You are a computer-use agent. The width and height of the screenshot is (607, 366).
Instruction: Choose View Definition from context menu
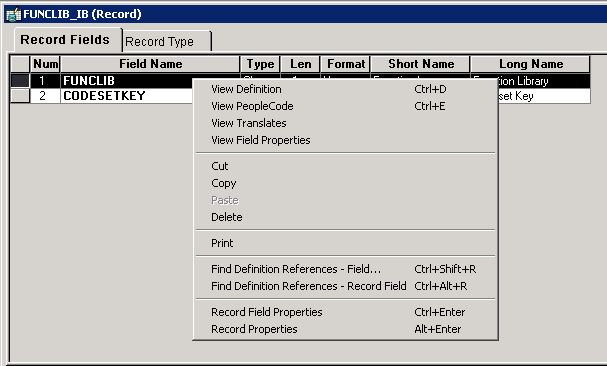[x=345, y=89]
